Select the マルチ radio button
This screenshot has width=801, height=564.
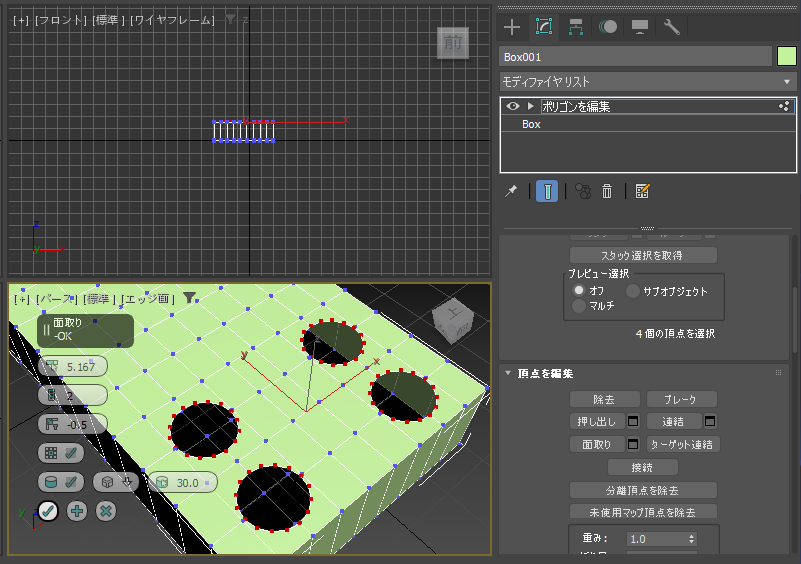pos(579,306)
